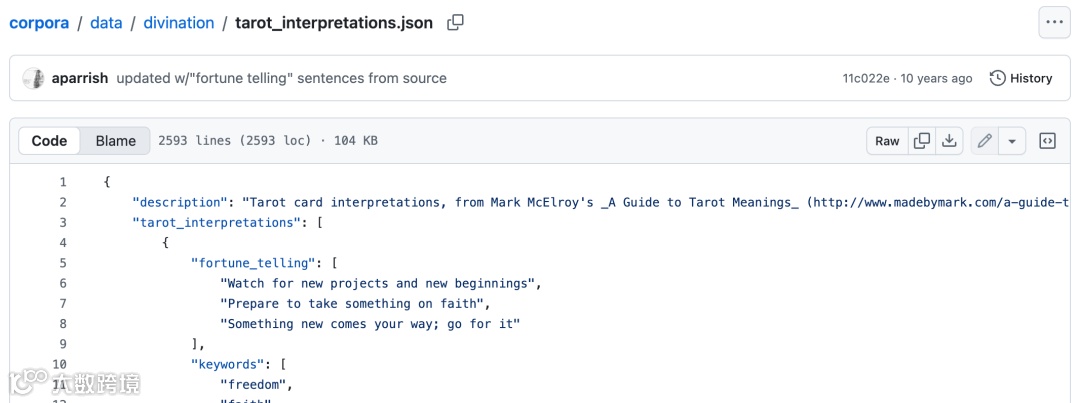Open commit 11c022e

(865, 78)
